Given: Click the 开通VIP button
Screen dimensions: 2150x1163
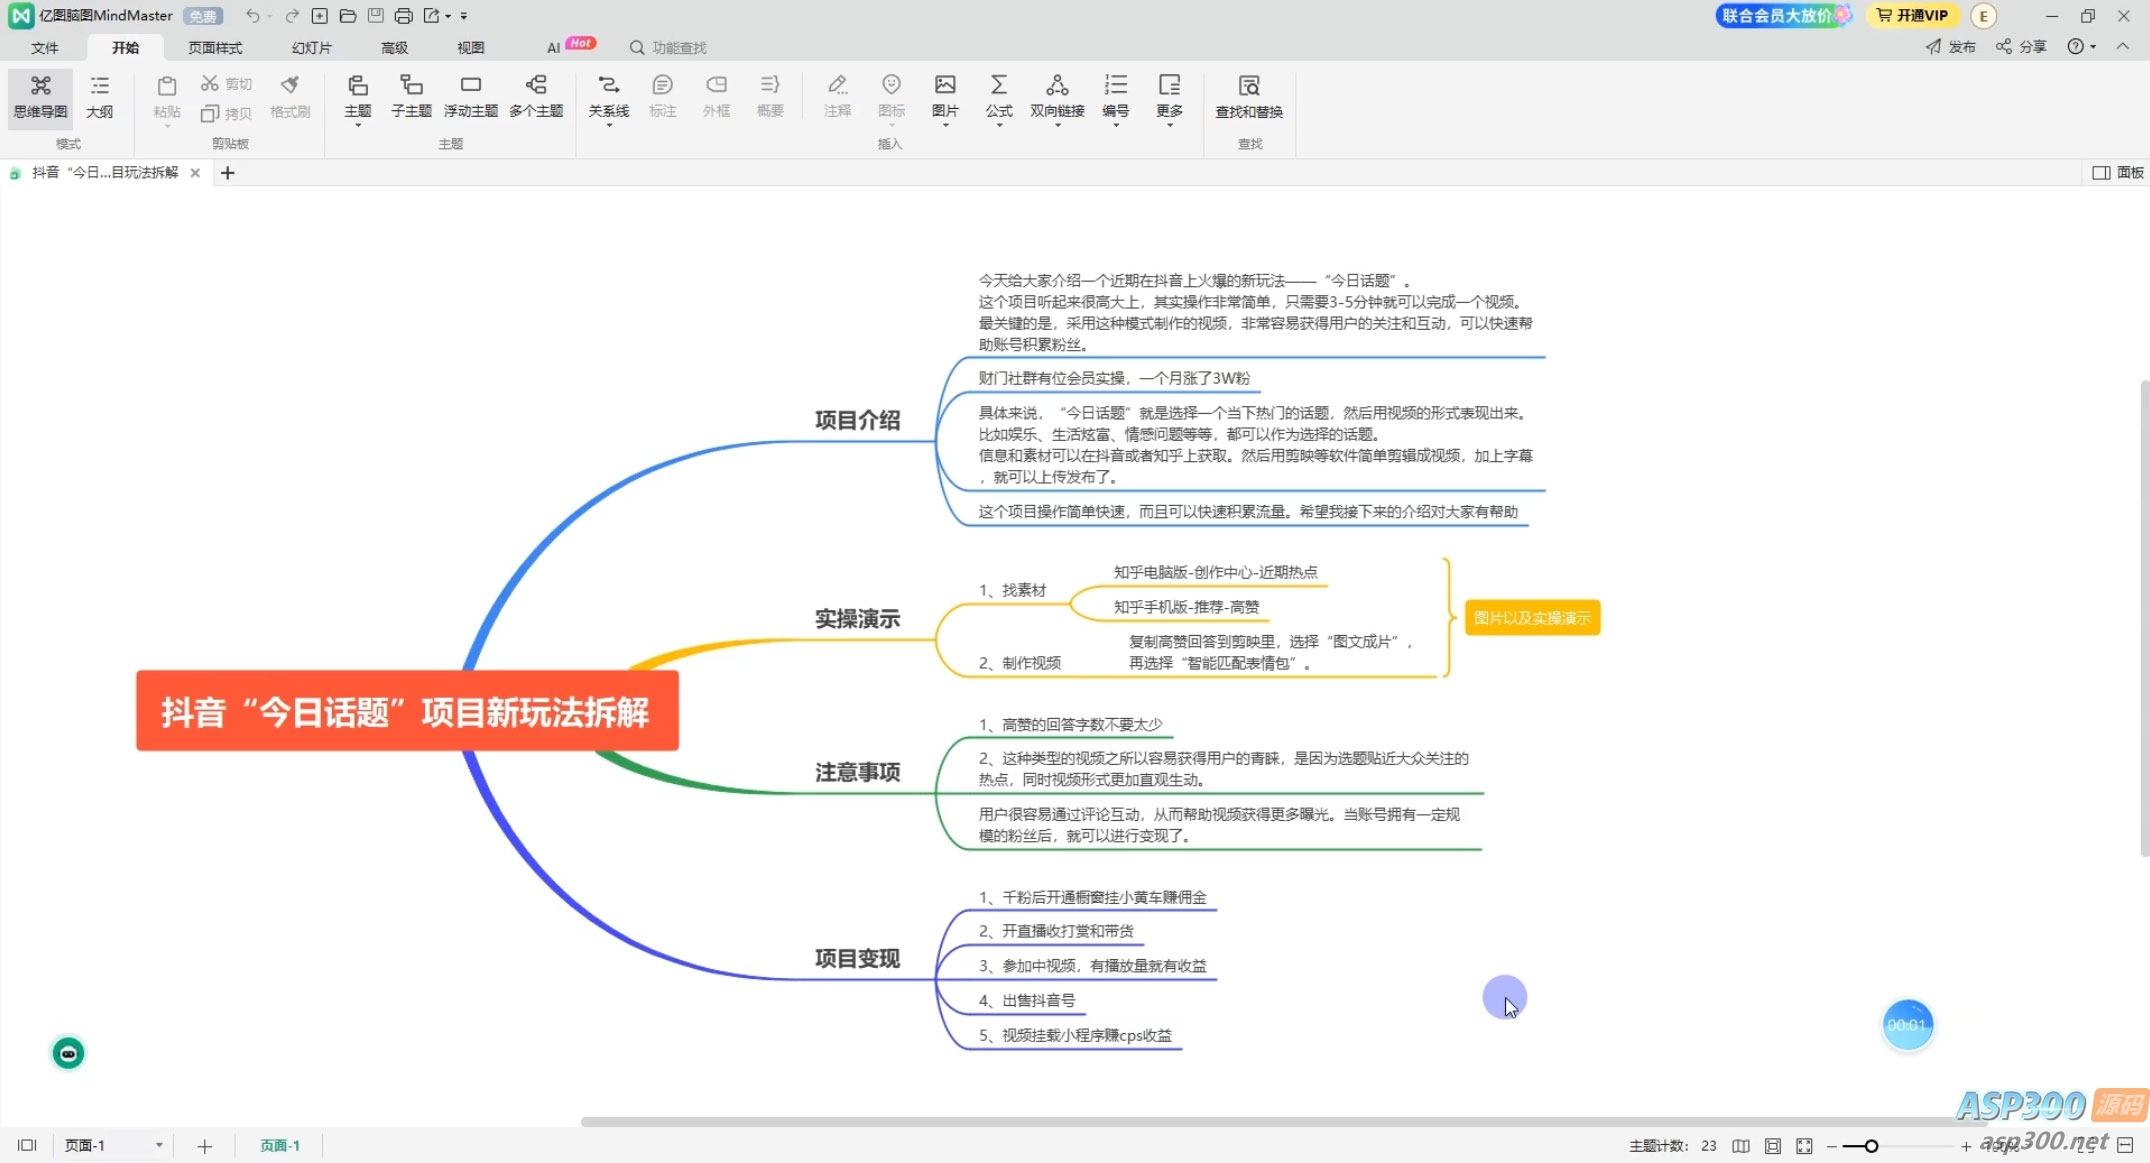Looking at the screenshot, I should (1912, 16).
